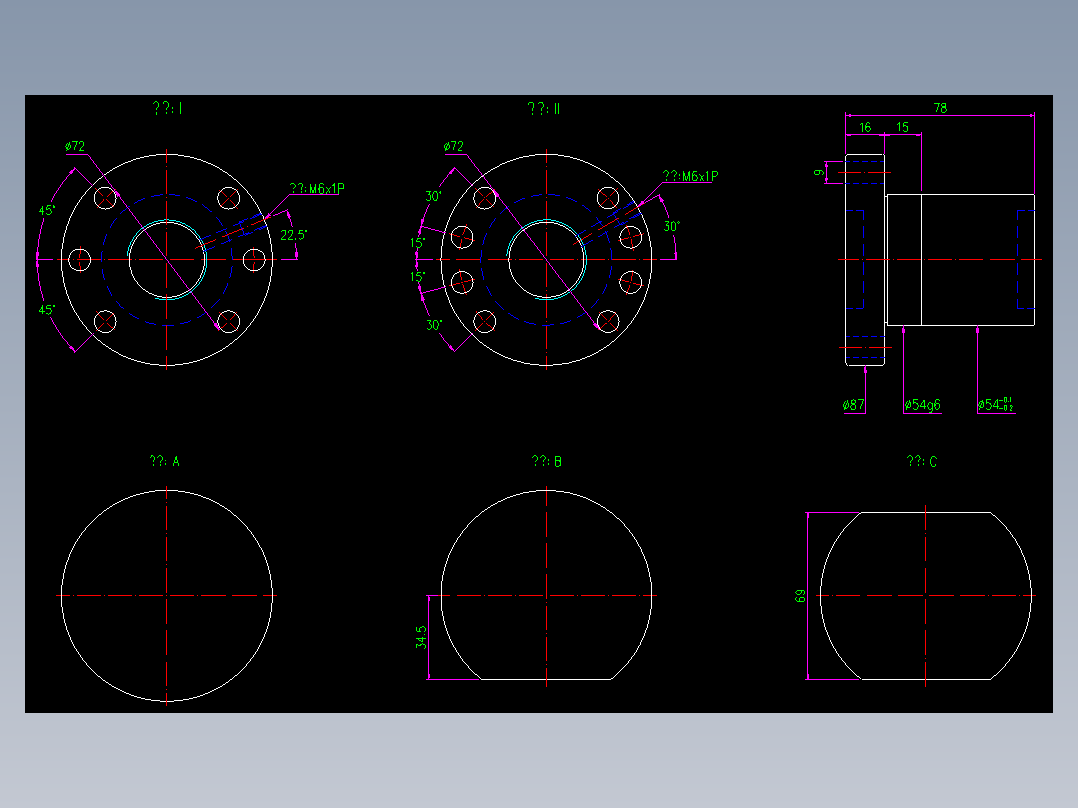
Task: Select the 78 overall length dimension
Action: coord(940,108)
